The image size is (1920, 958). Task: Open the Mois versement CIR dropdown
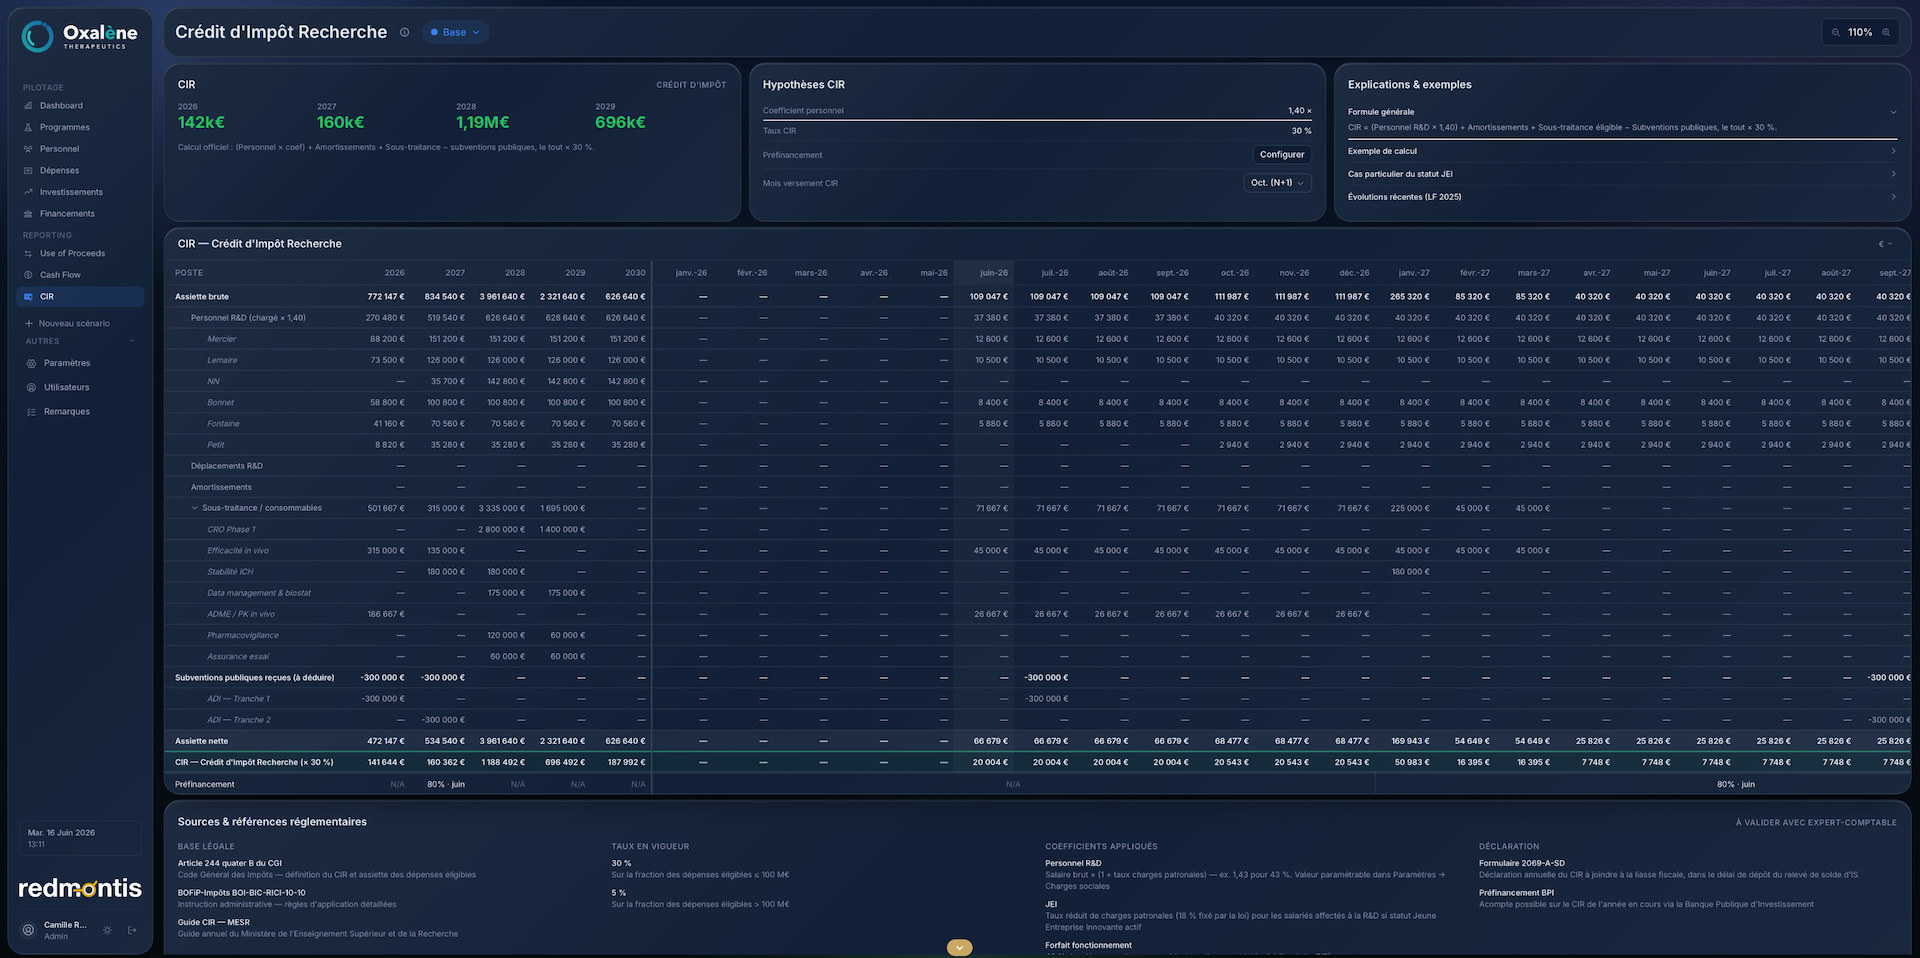(x=1277, y=183)
